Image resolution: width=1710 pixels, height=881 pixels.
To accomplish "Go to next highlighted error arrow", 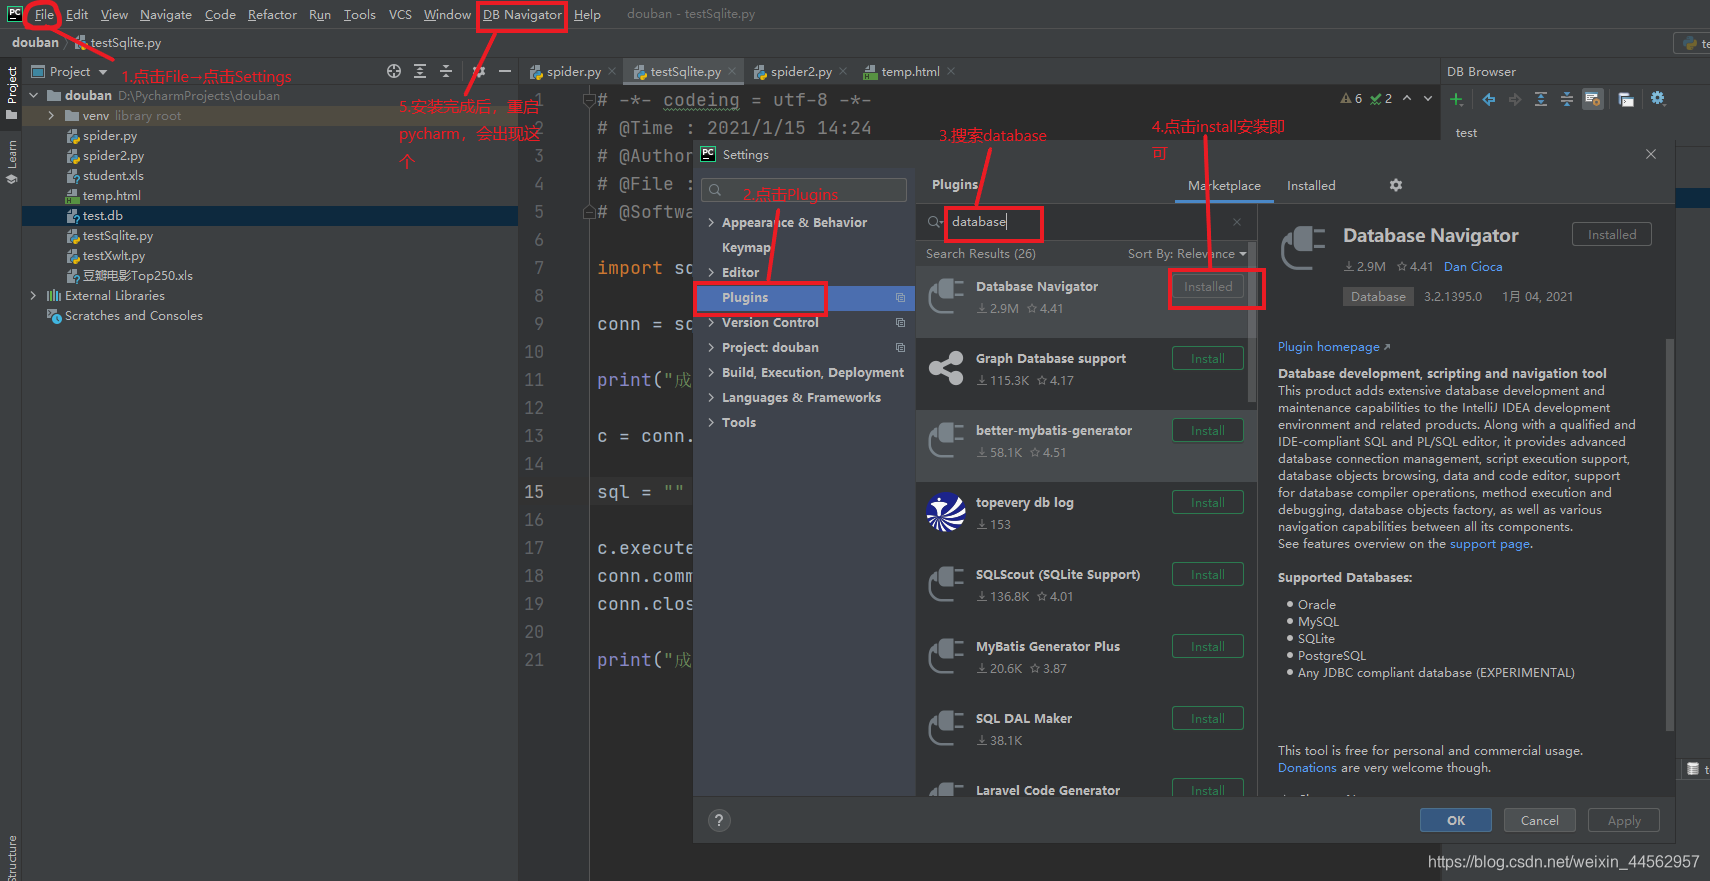I will click(x=1428, y=98).
